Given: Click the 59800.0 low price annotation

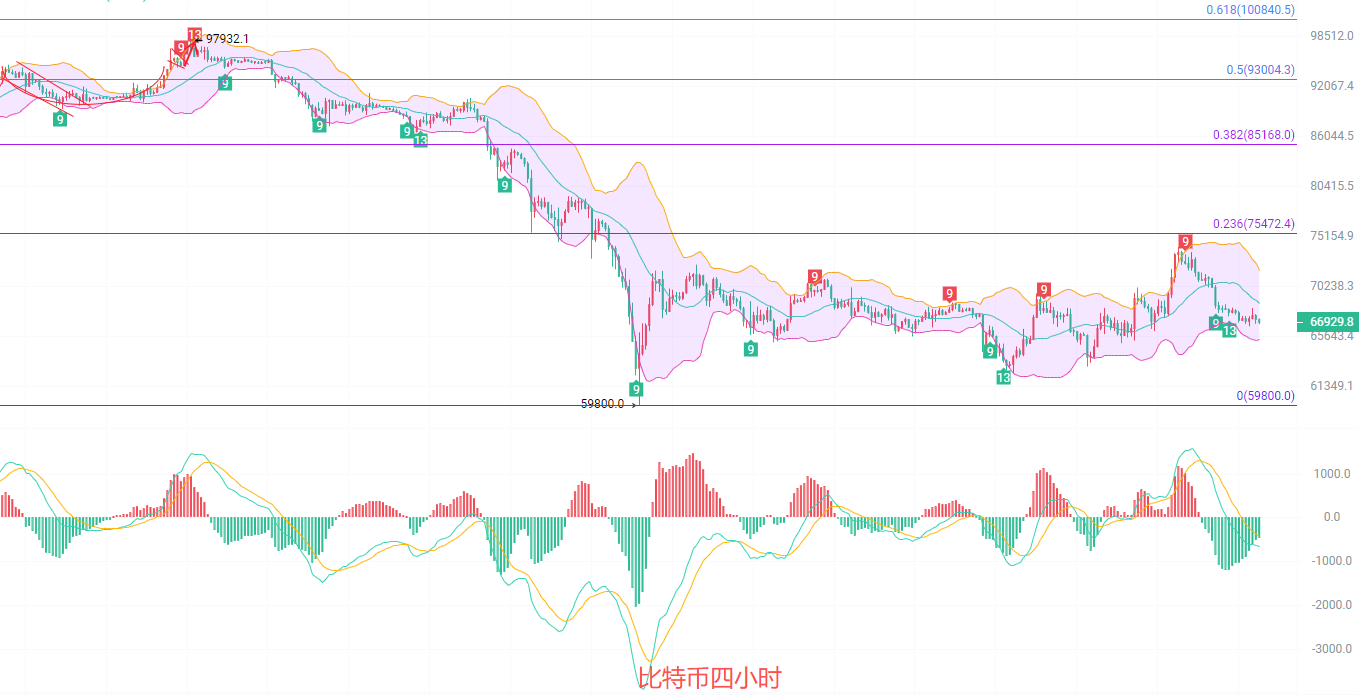Looking at the screenshot, I should 602,404.
